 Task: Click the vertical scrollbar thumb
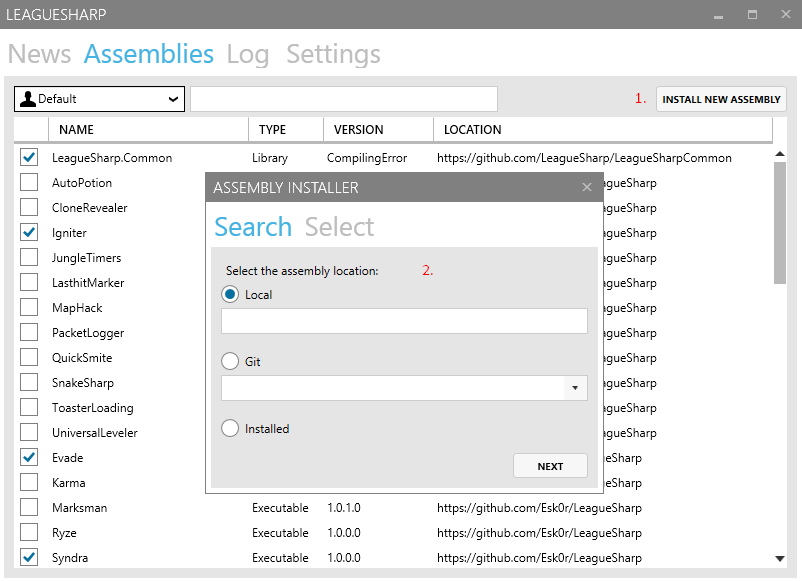tap(779, 223)
